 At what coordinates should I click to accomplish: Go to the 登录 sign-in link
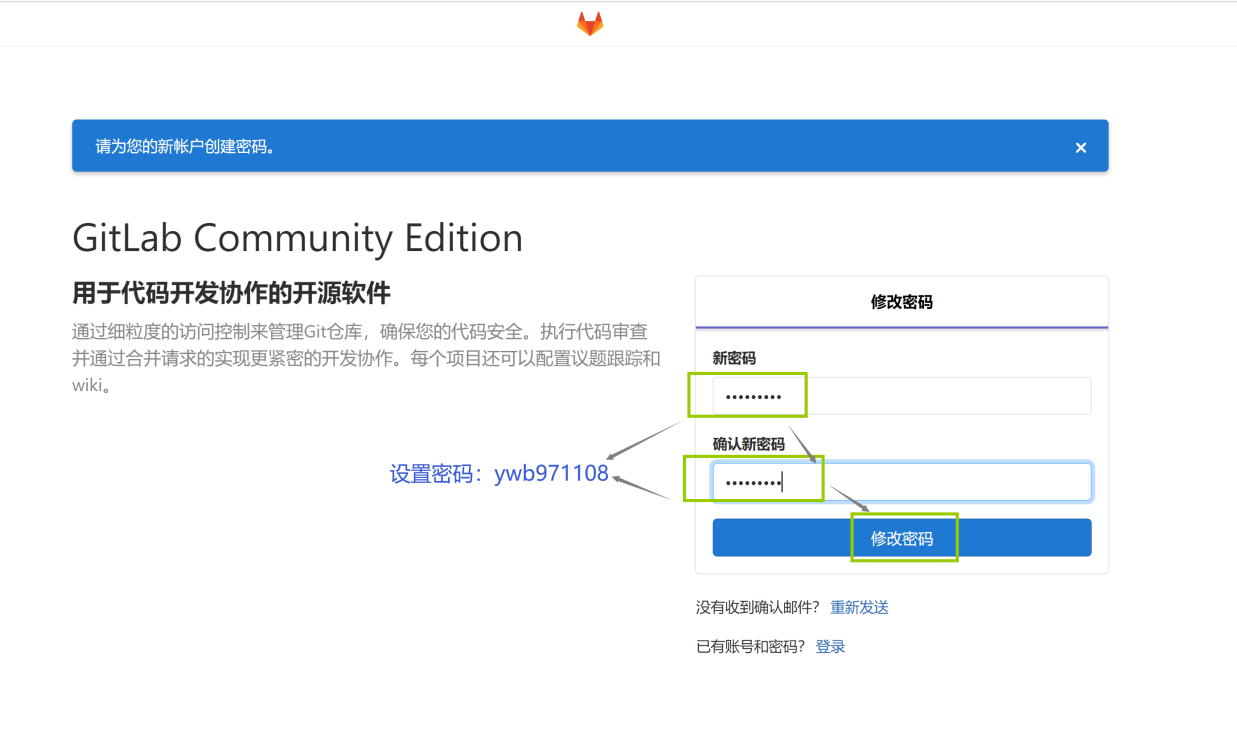point(830,647)
